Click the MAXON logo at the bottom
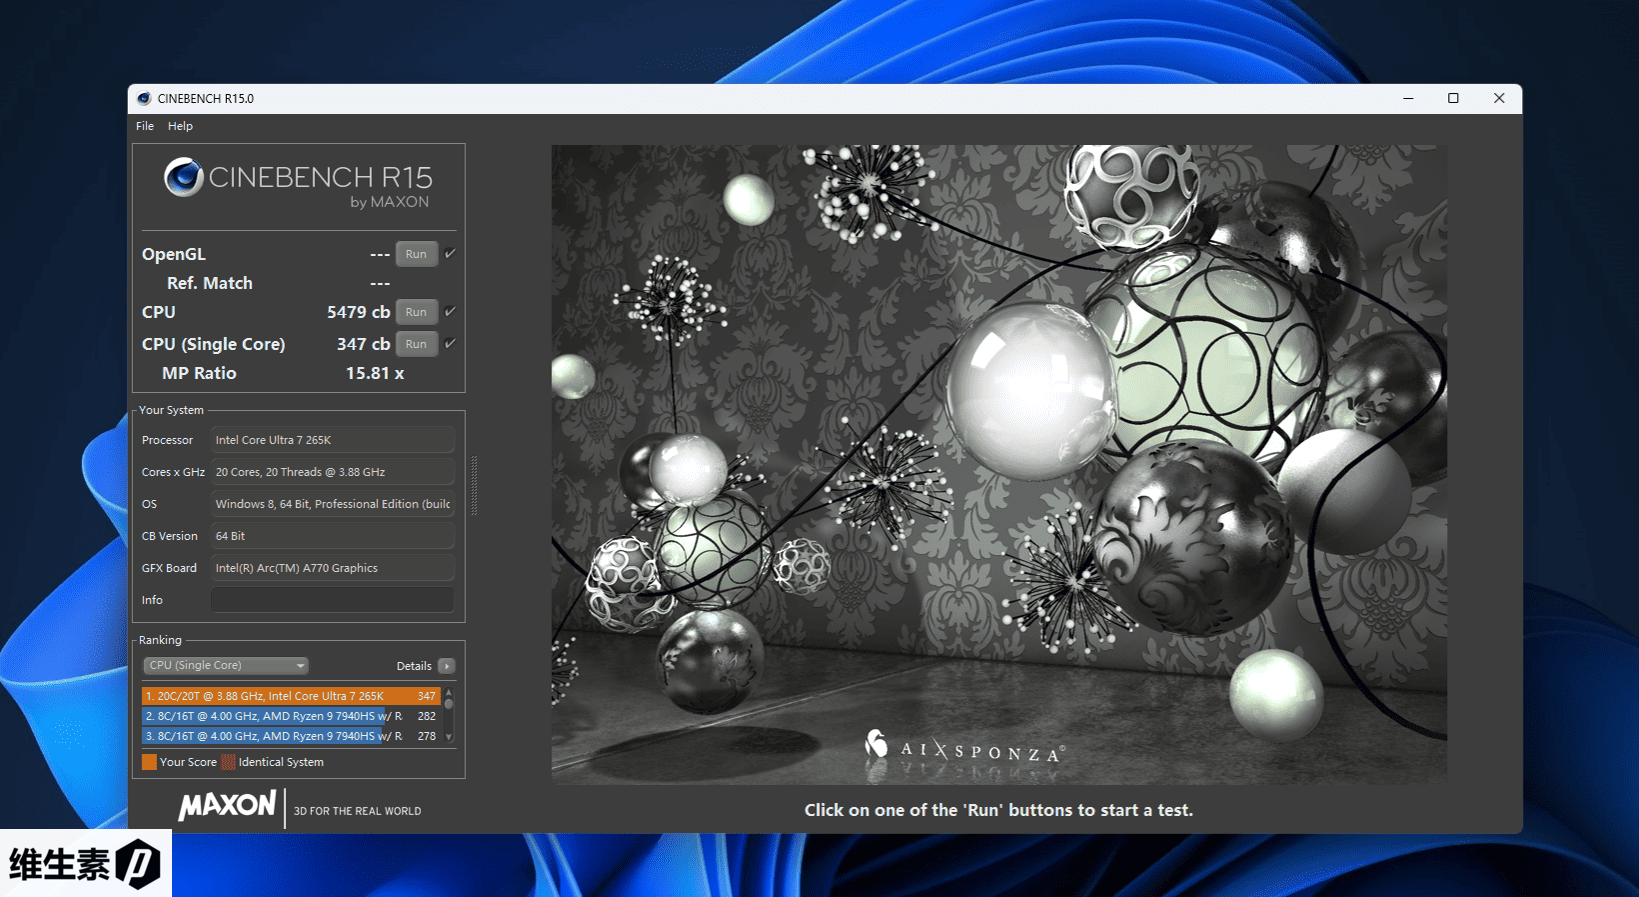This screenshot has width=1639, height=897. coord(227,806)
